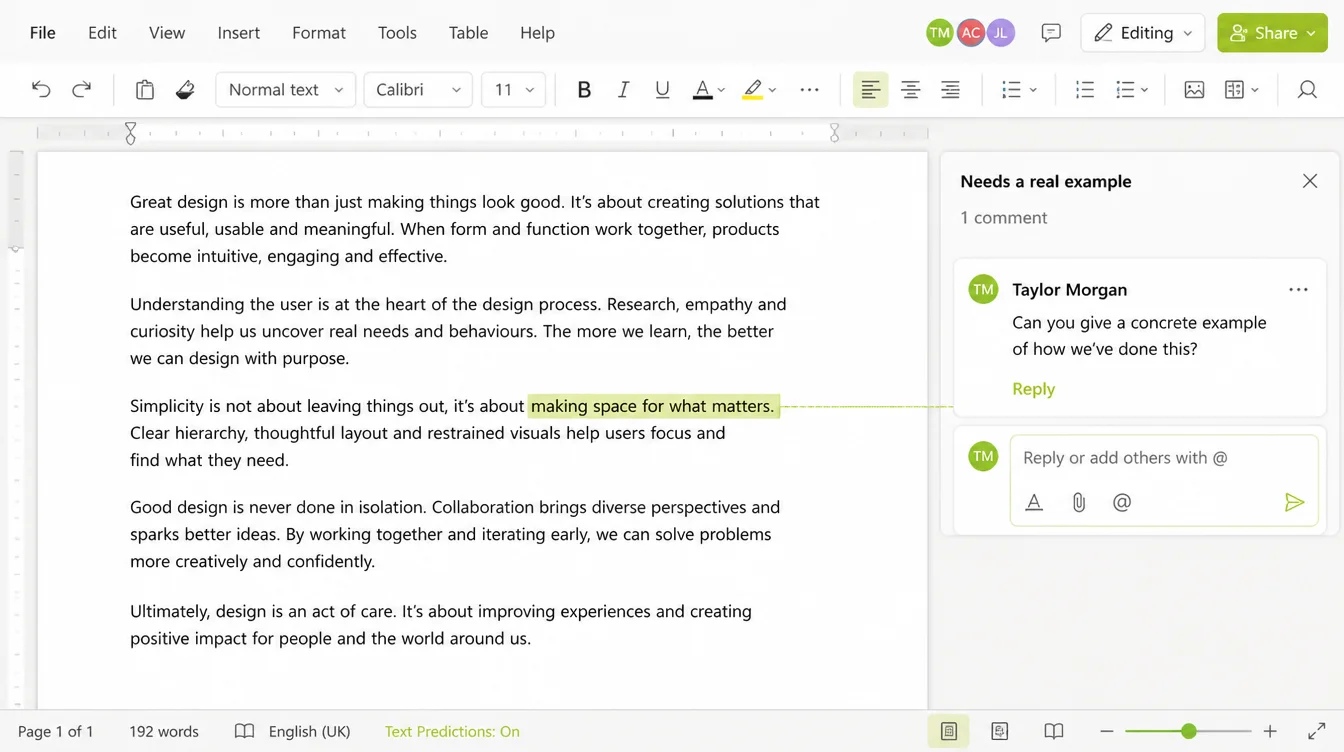Viewport: 1344px width, 752px height.
Task: Expand the highlight colour dropdown arrow
Action: click(772, 90)
